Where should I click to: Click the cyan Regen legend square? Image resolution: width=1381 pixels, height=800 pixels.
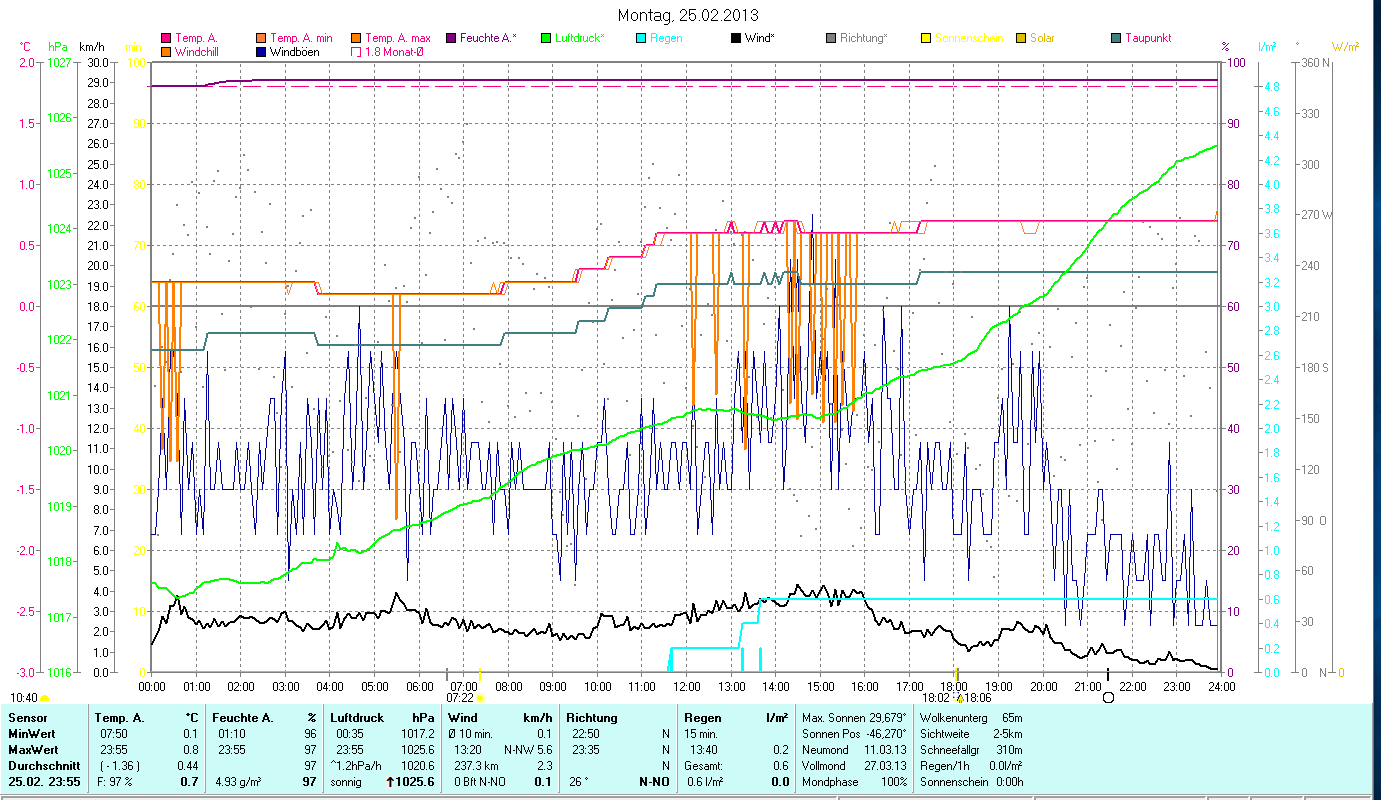tap(641, 38)
